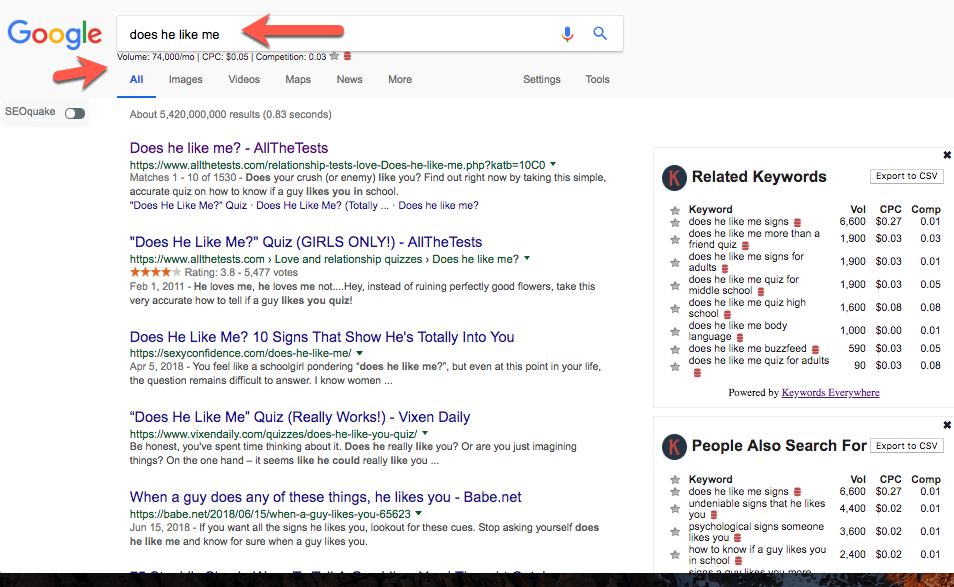Star 'how to know if a guy likes you in school'
This screenshot has width=954, height=587.
click(x=675, y=555)
